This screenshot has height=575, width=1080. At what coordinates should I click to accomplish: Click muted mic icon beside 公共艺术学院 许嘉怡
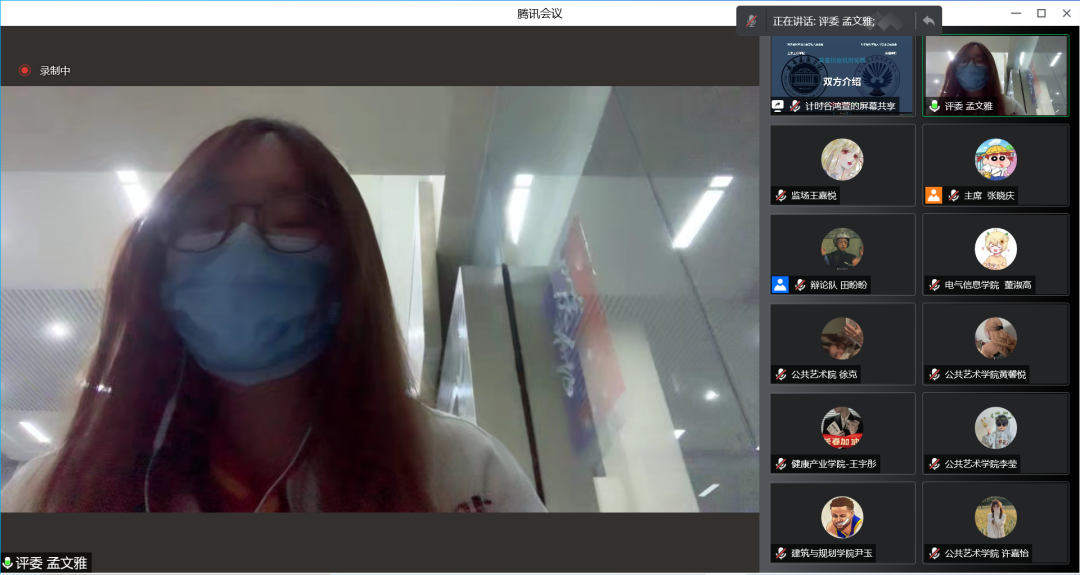coord(934,553)
